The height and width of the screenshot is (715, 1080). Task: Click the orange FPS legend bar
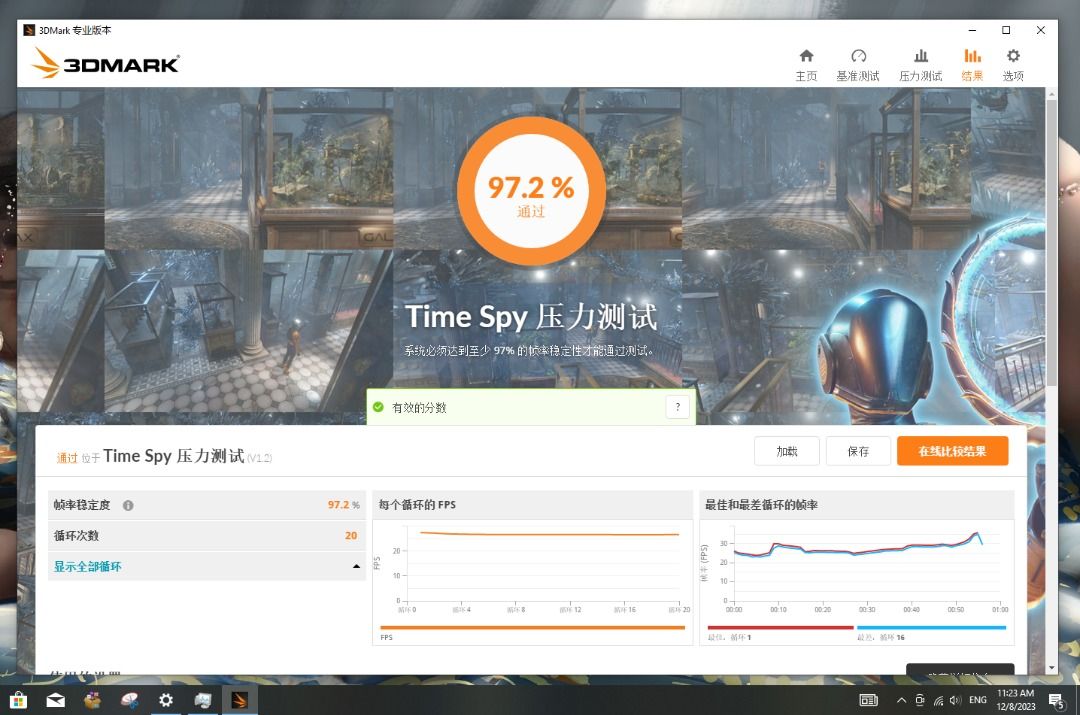[532, 628]
